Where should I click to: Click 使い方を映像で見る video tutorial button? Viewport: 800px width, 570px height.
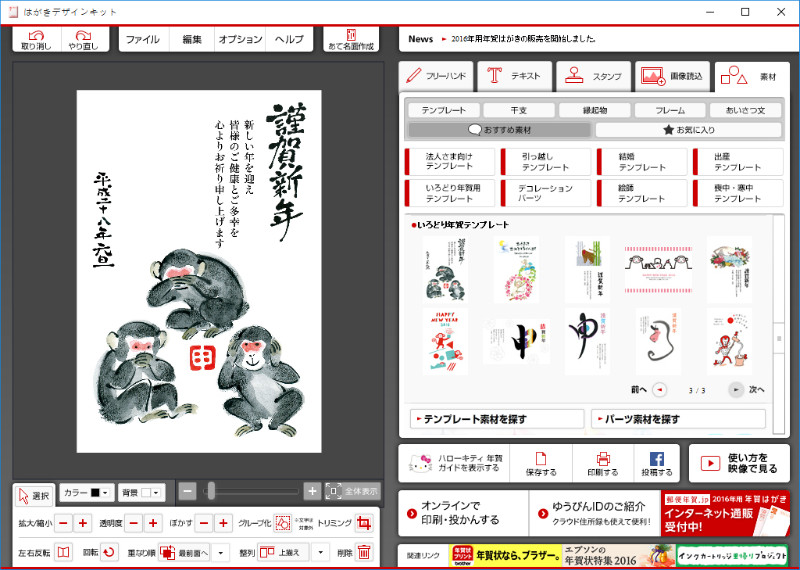[x=739, y=463]
